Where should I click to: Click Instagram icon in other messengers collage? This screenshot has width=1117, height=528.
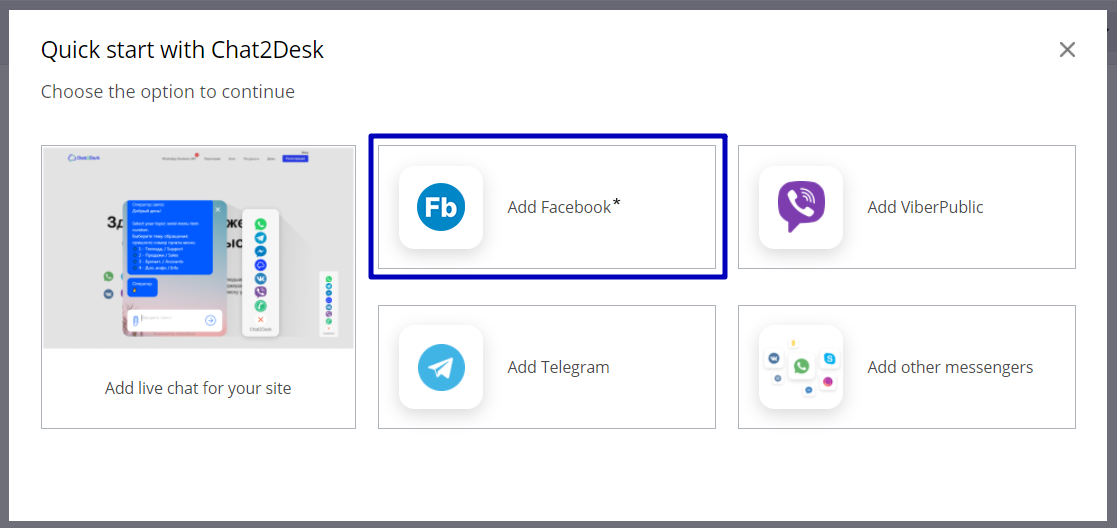coord(828,382)
